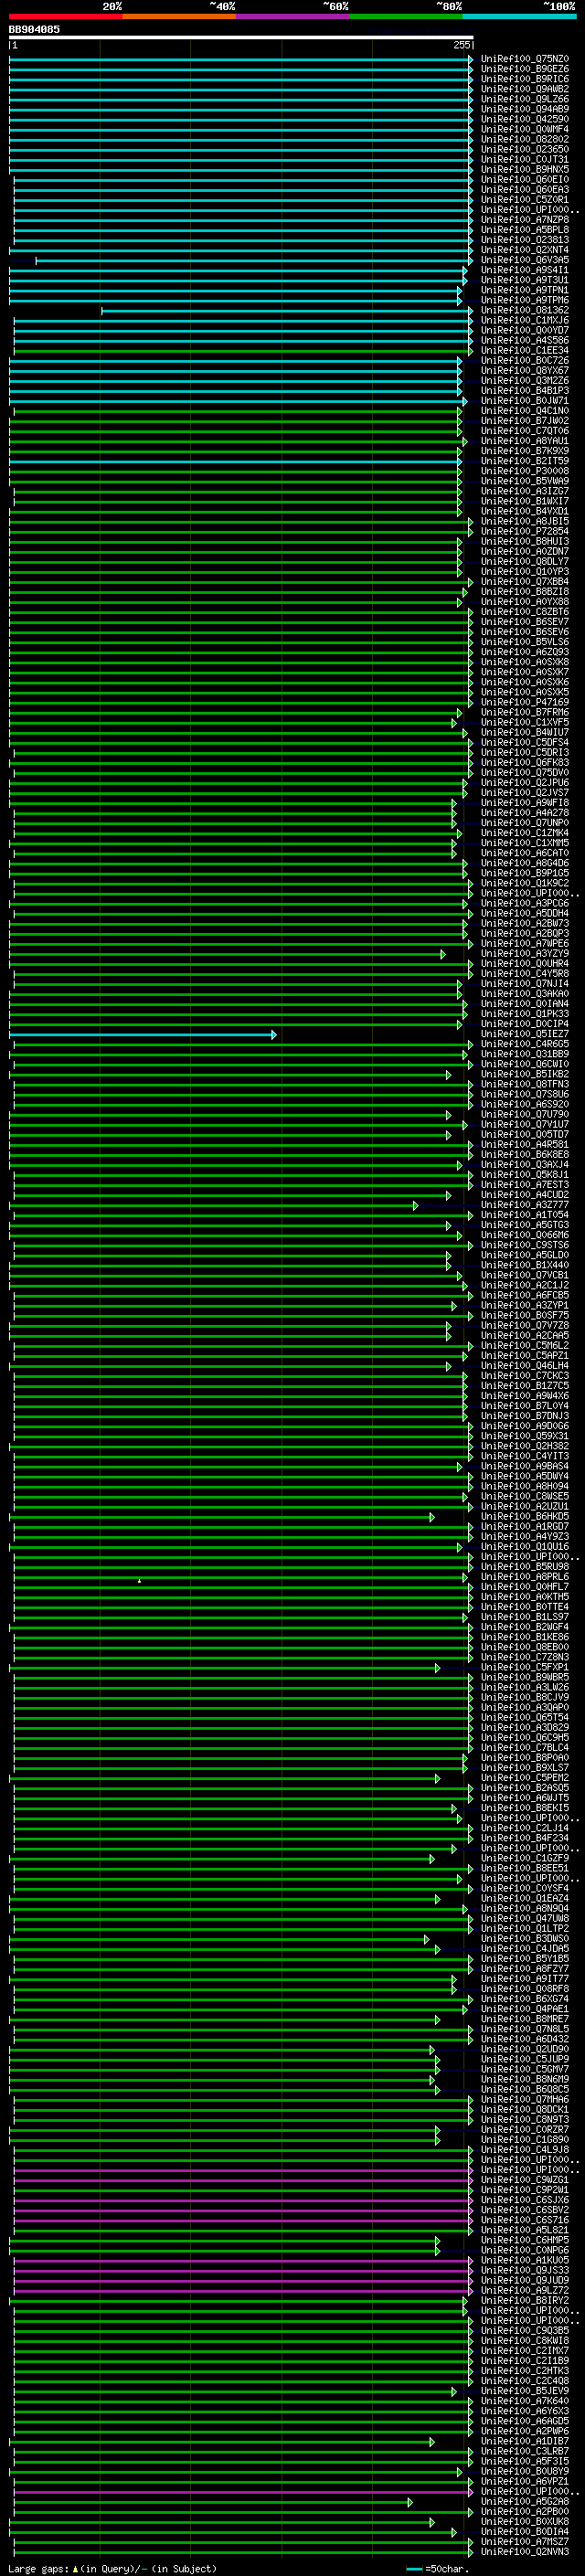The image size is (585, 2576).
Task: Click the UniRef100_Q8TFN3 label
Action: pyautogui.click(x=524, y=1085)
